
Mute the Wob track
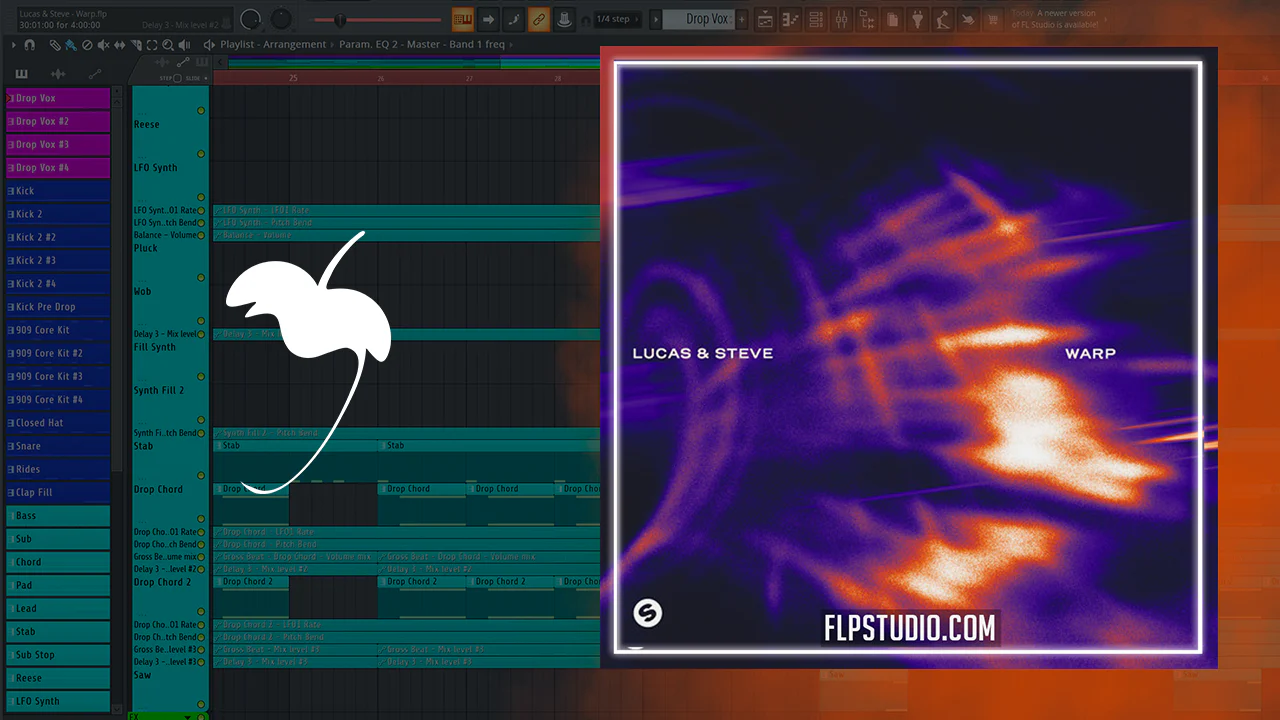point(201,321)
